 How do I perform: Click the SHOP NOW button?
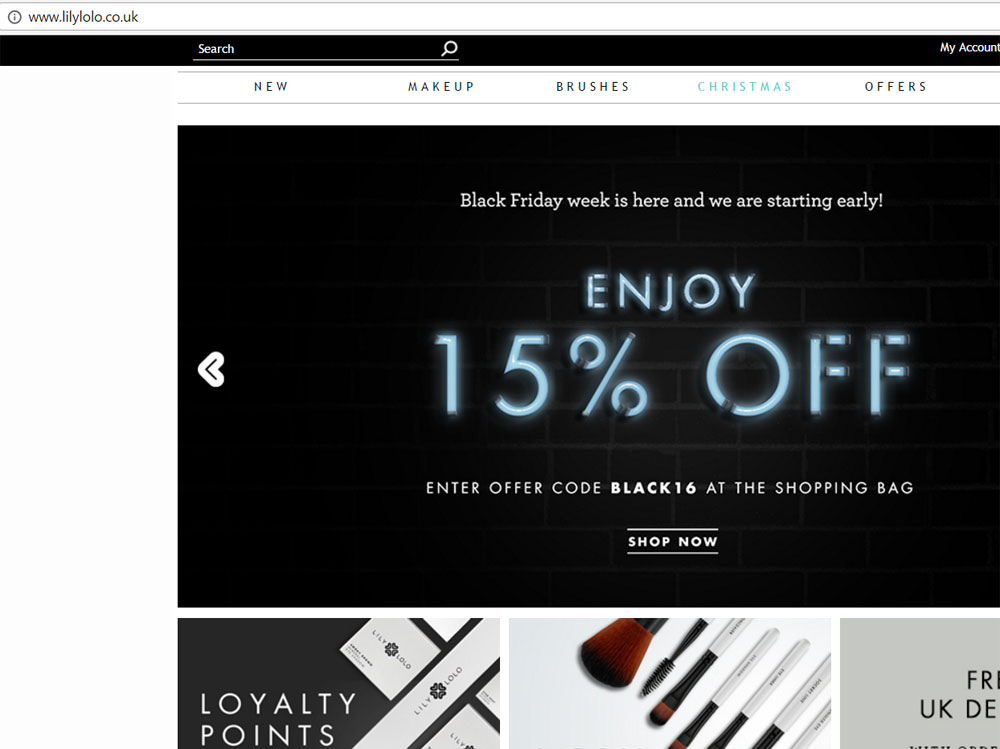(672, 542)
